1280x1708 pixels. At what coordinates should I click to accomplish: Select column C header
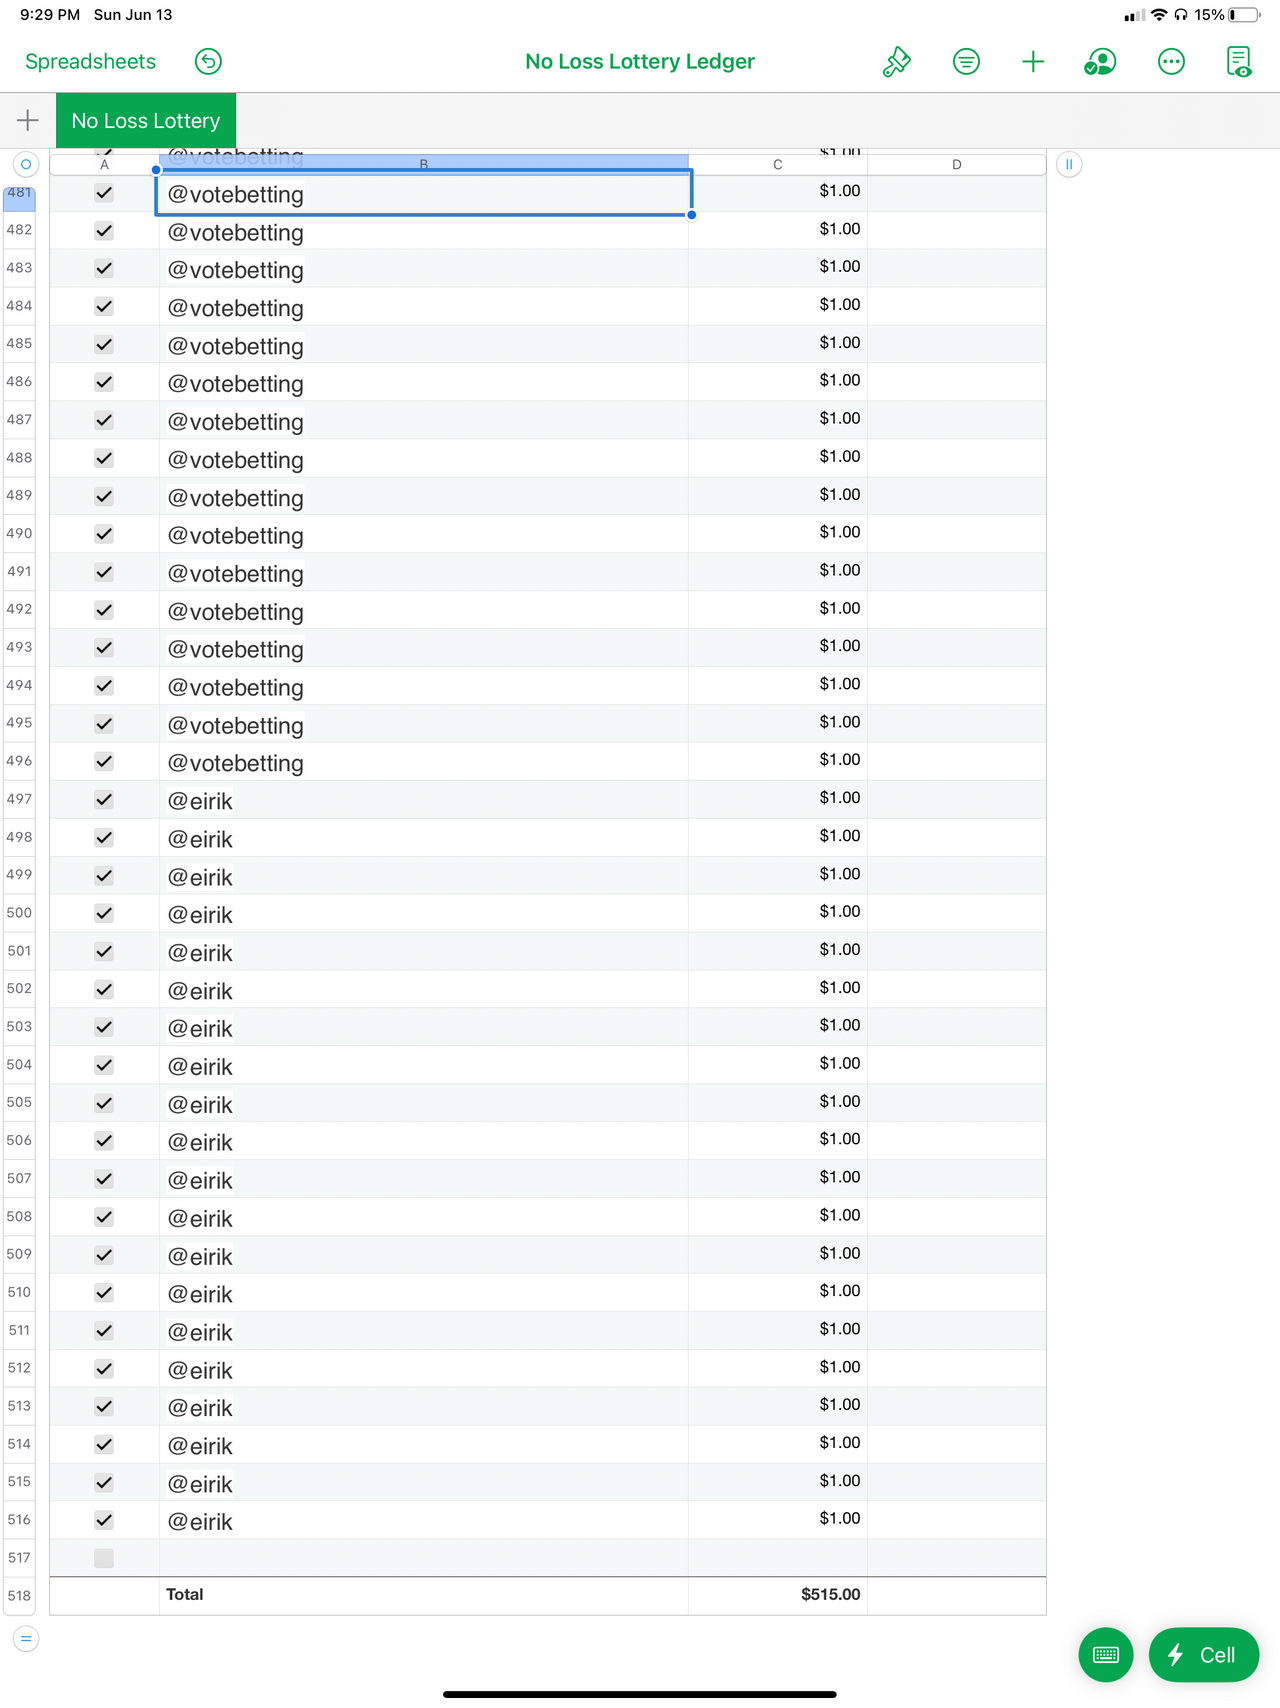(x=778, y=164)
